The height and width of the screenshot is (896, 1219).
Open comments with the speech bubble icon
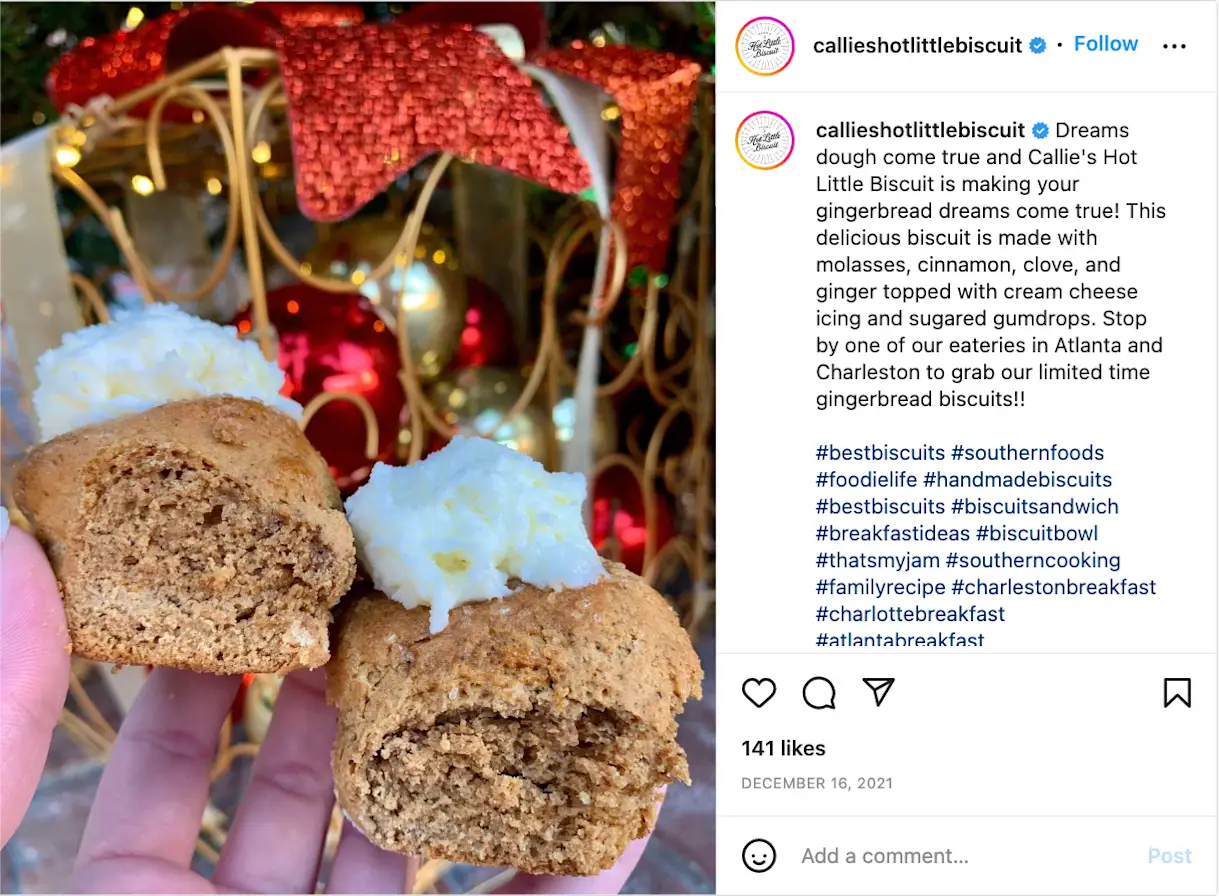tap(819, 692)
